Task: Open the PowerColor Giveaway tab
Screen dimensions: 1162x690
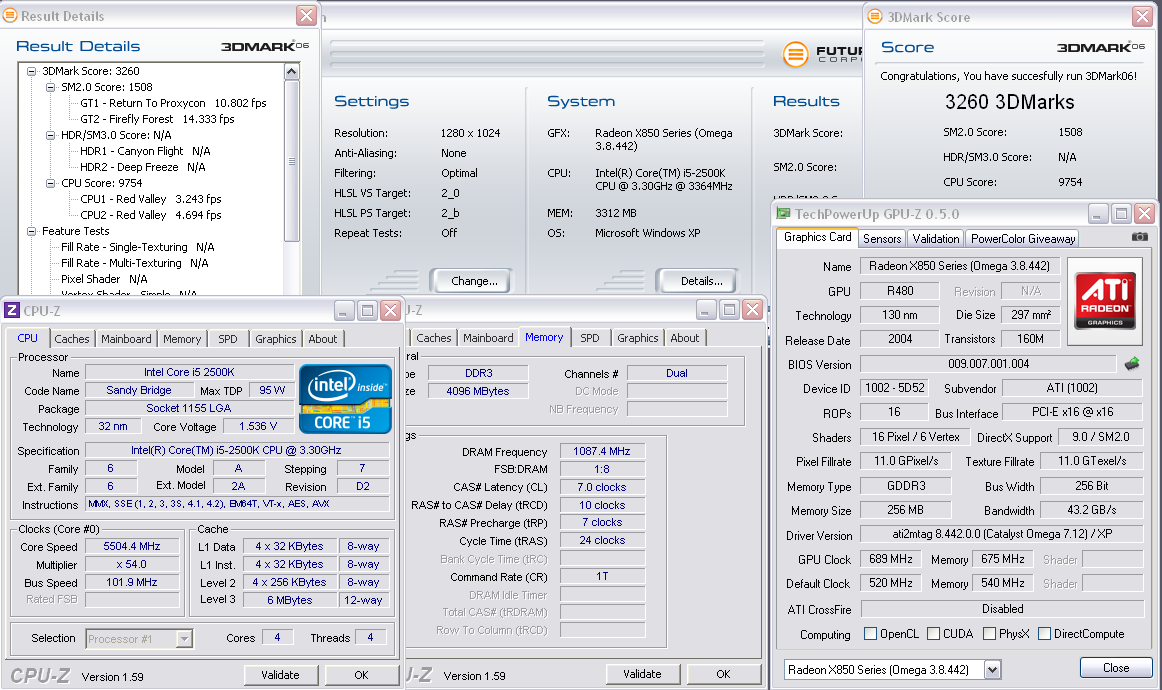Action: click(x=1023, y=239)
